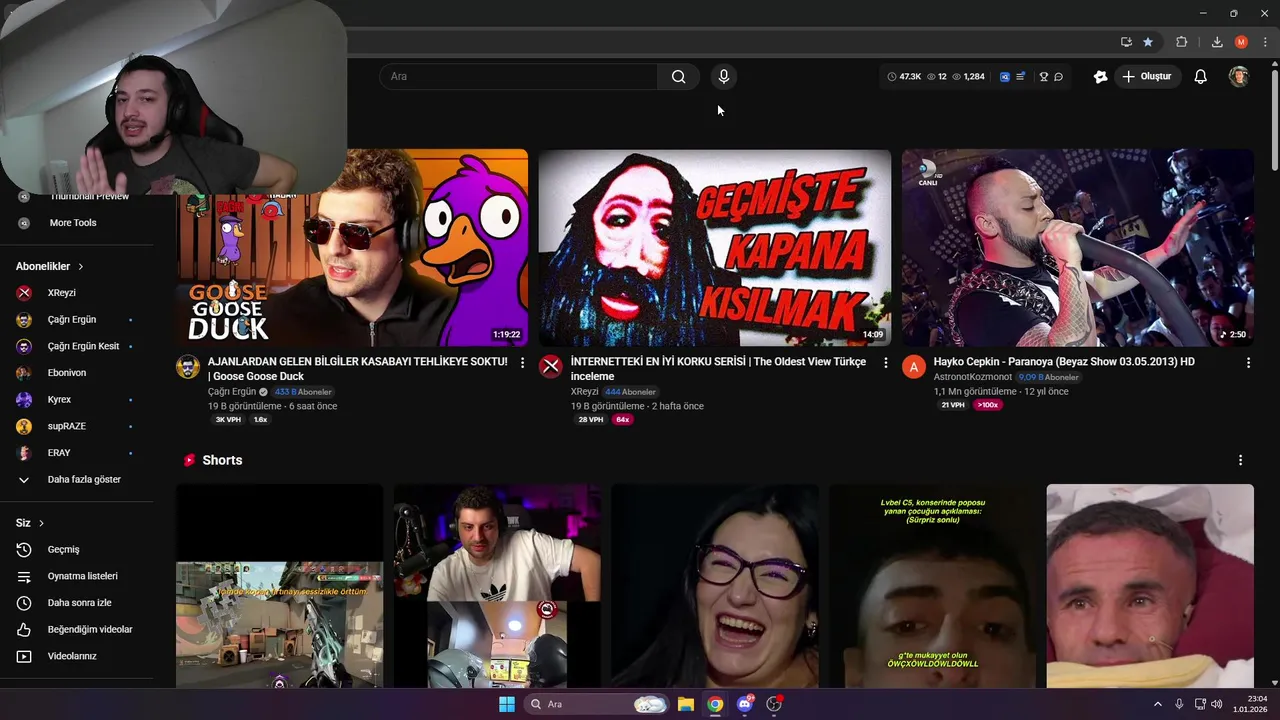The image size is (1280, 720).
Task: Open the AstronotKozmonot channel name link
Action: 974,377
